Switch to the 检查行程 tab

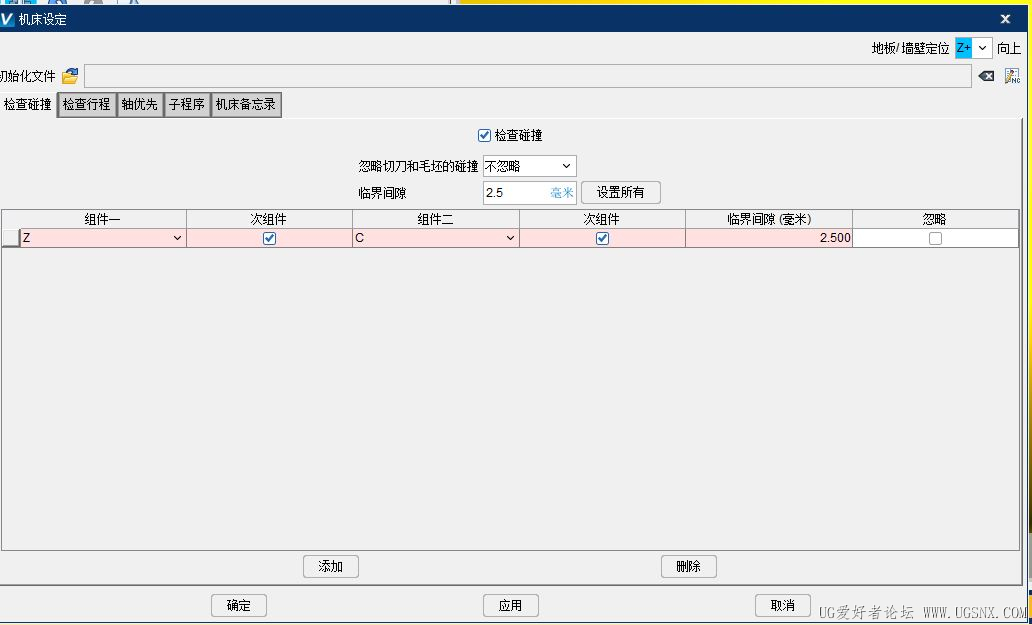(87, 104)
